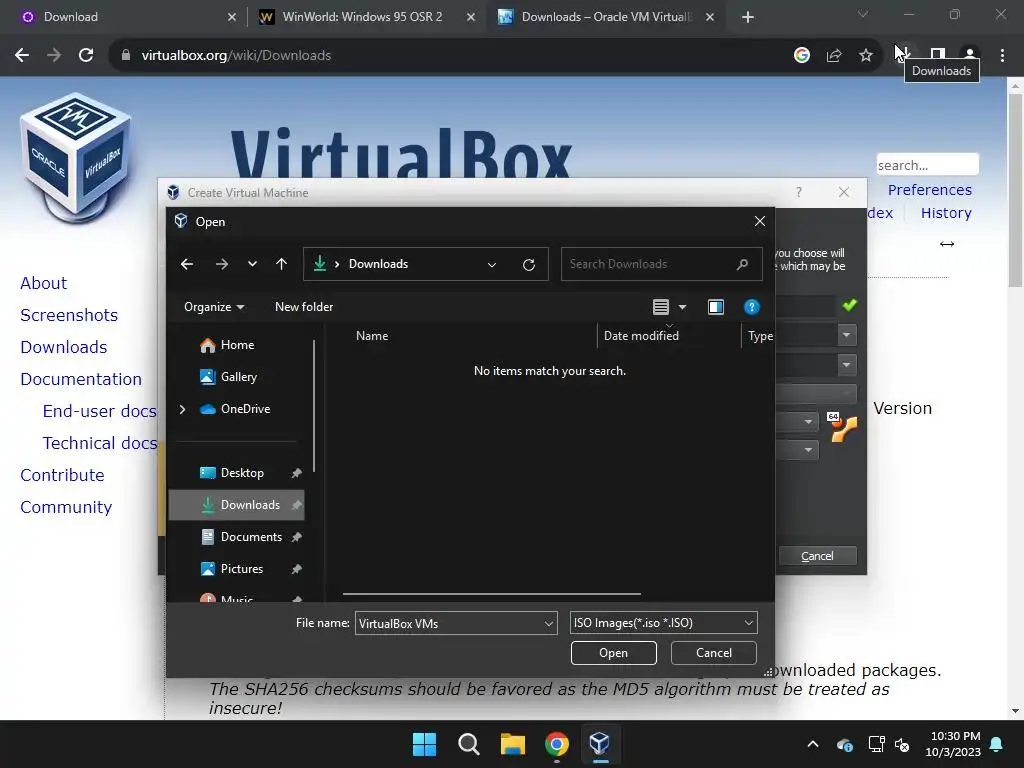Go up one folder level in Open dialog
1024x768 pixels.
point(281,264)
